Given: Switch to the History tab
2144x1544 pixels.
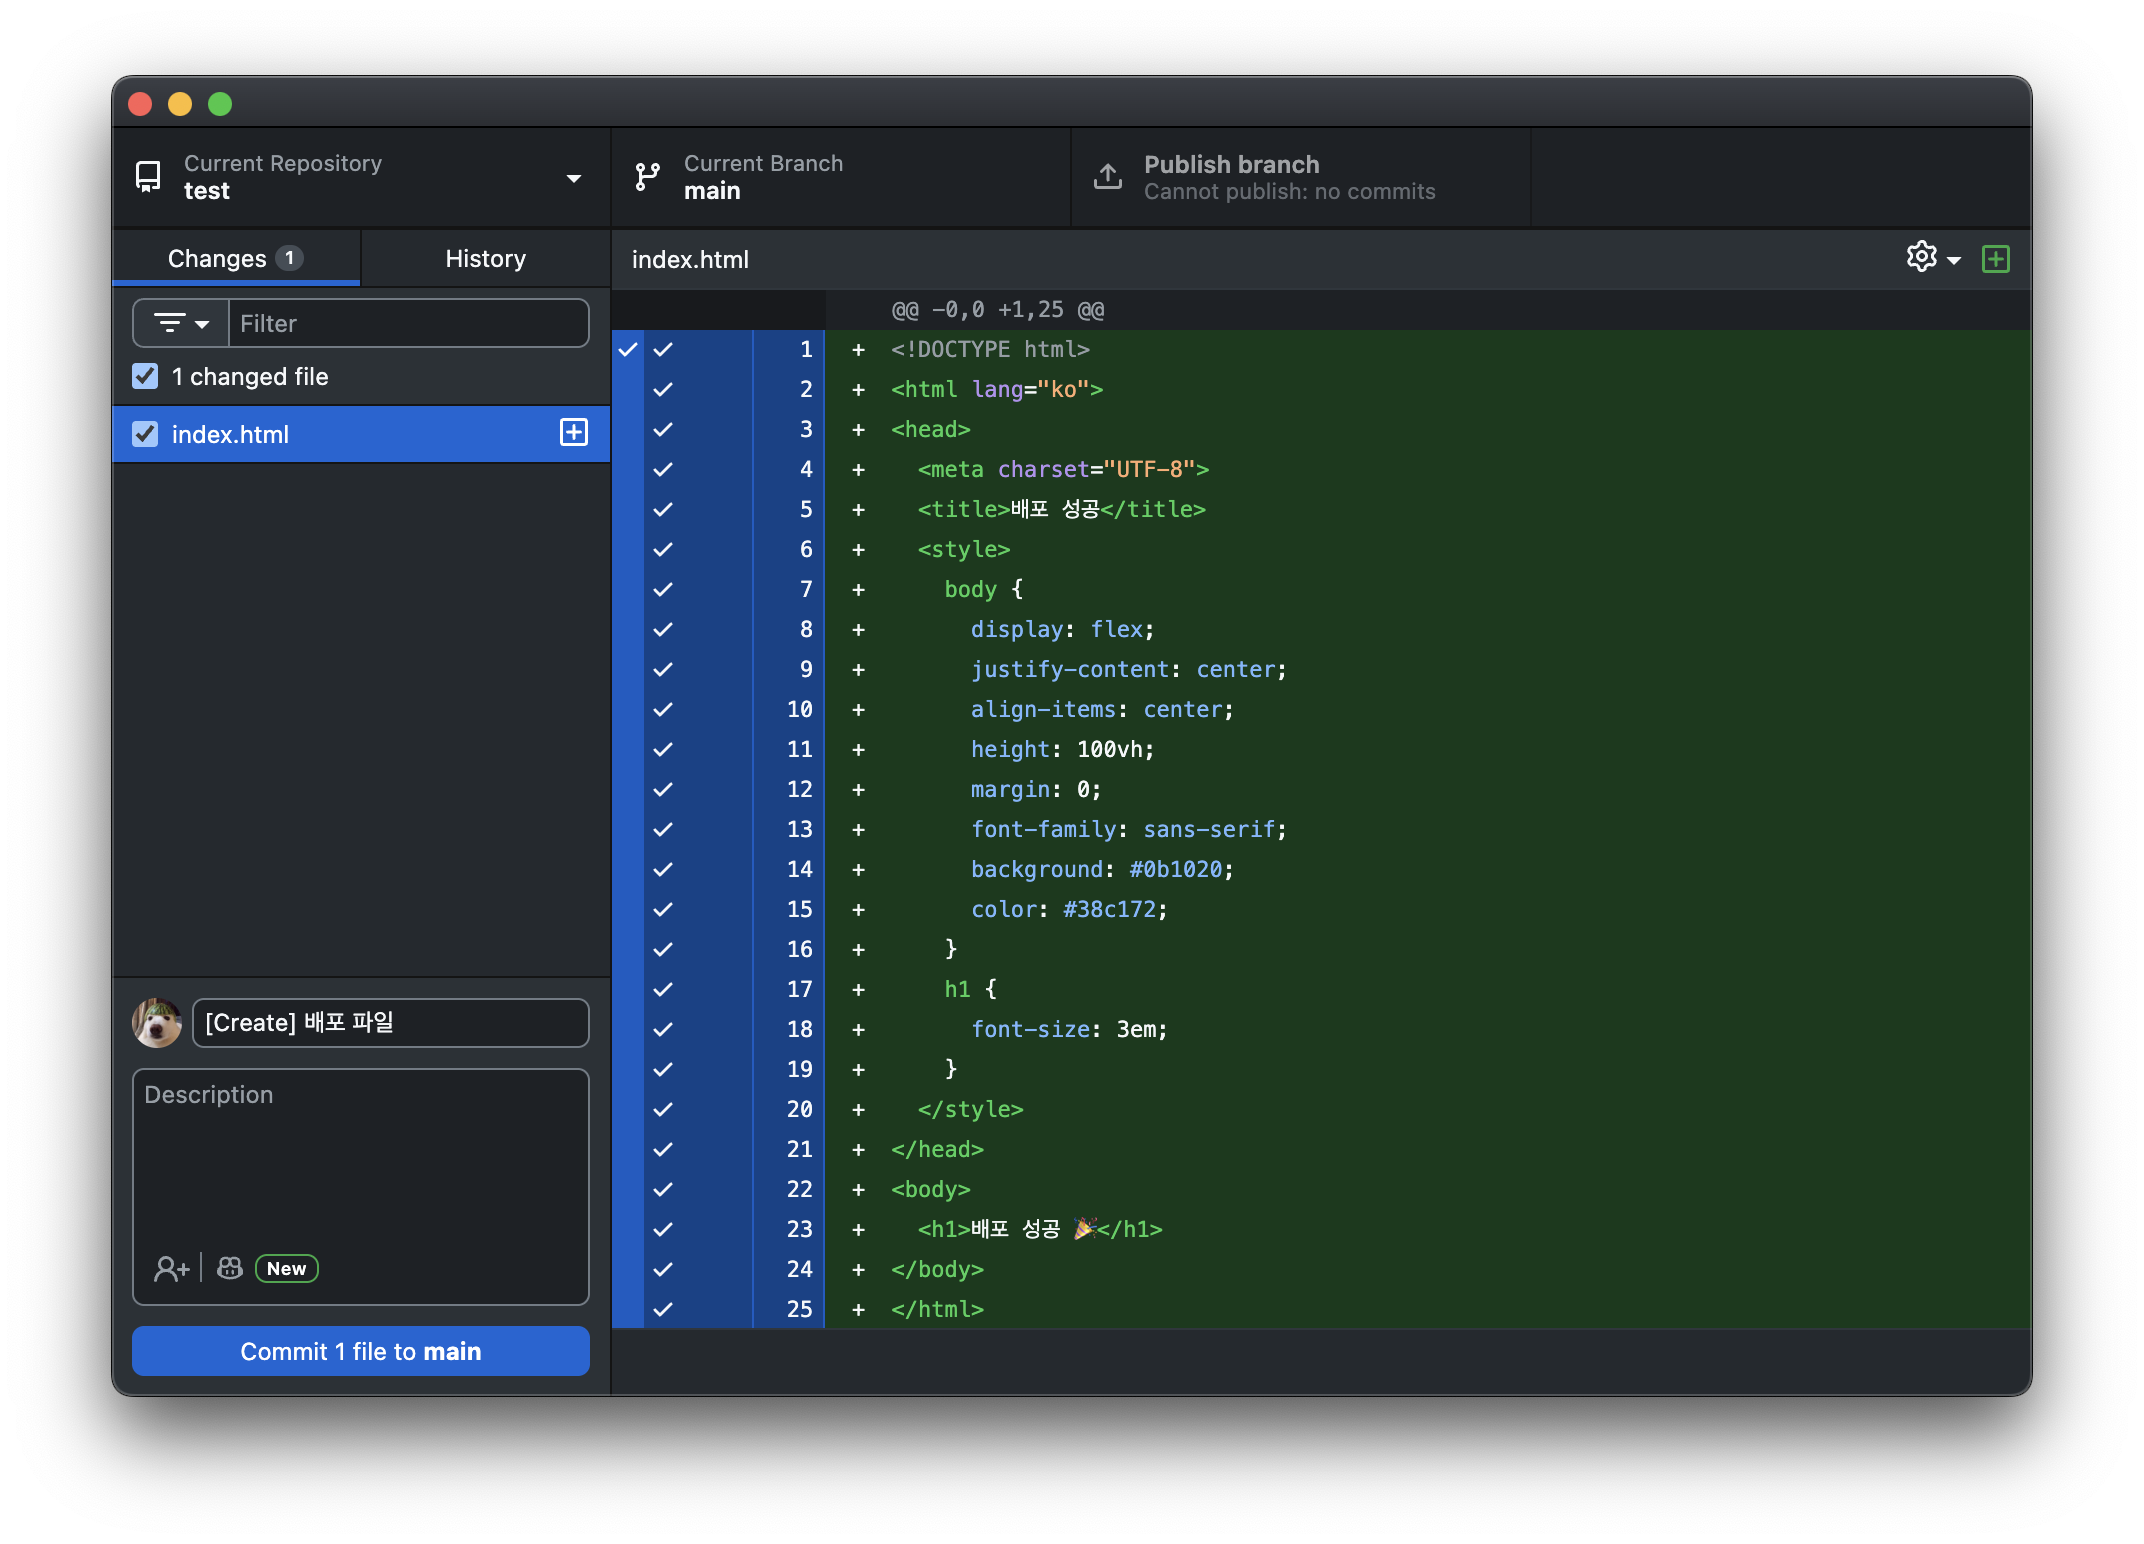Looking at the screenshot, I should pyautogui.click(x=485, y=258).
